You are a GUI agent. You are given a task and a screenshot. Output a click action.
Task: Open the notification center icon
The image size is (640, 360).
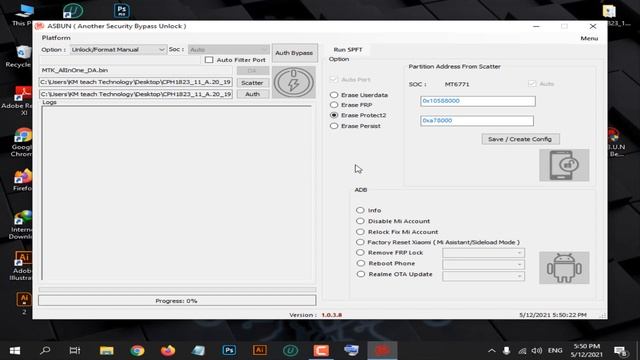620,351
